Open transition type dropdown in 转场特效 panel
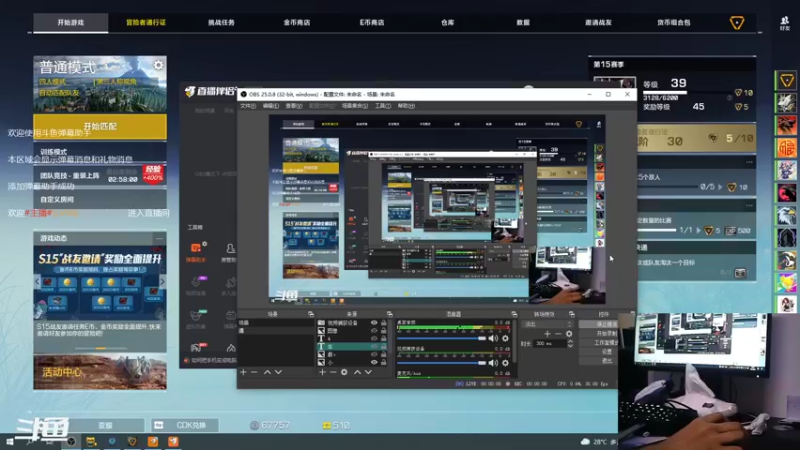 coord(547,324)
